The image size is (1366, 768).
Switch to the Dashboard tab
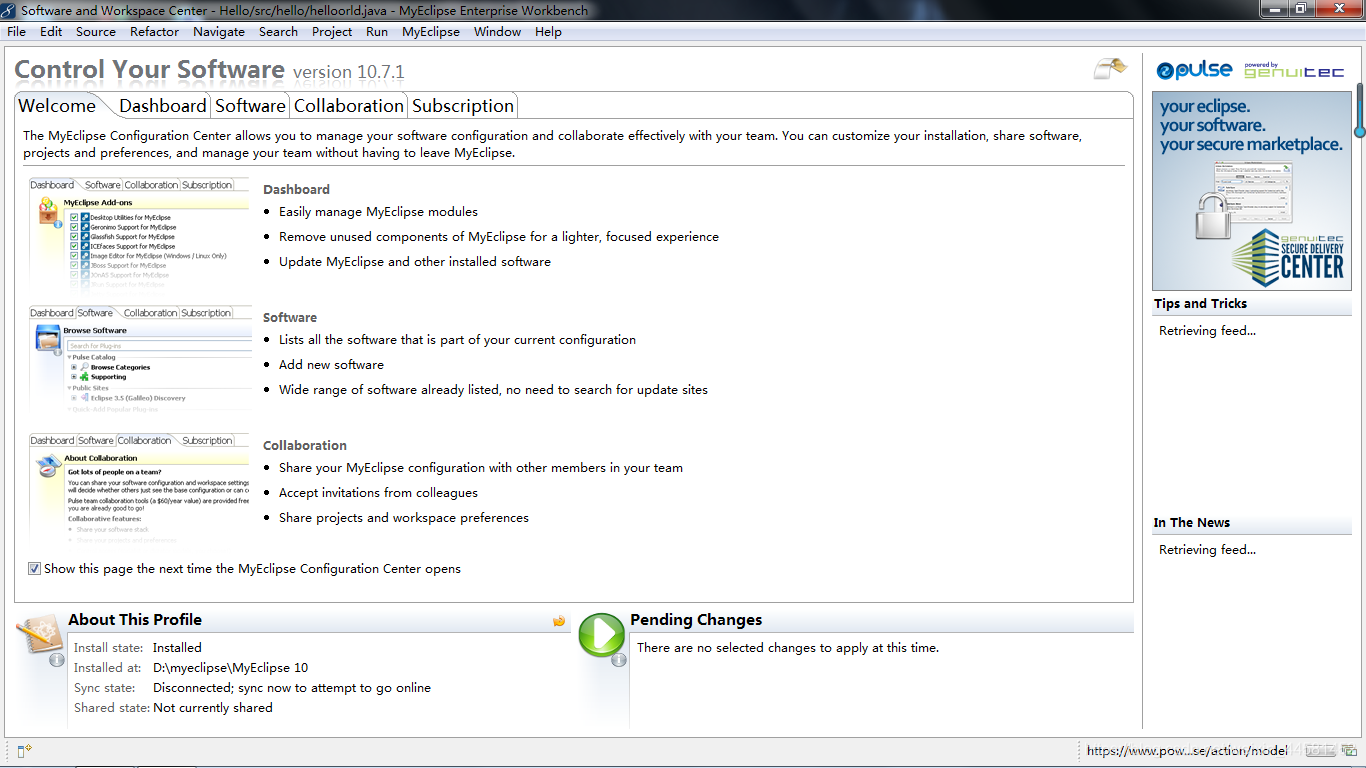162,105
